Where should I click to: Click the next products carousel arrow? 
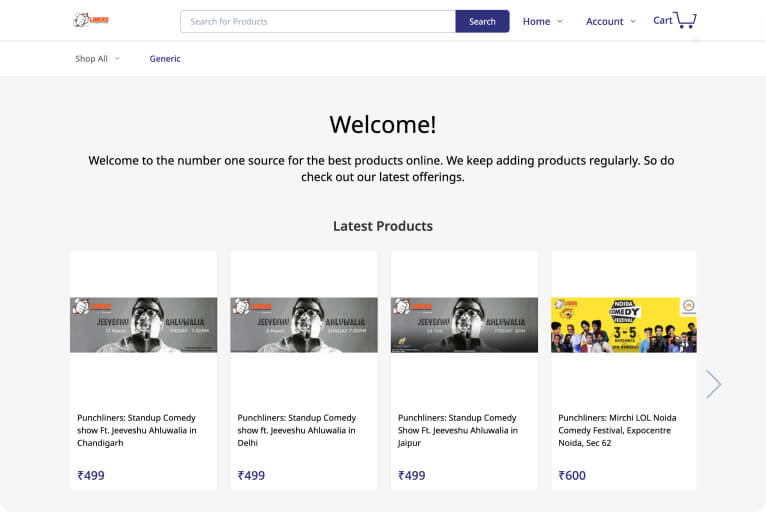point(713,384)
